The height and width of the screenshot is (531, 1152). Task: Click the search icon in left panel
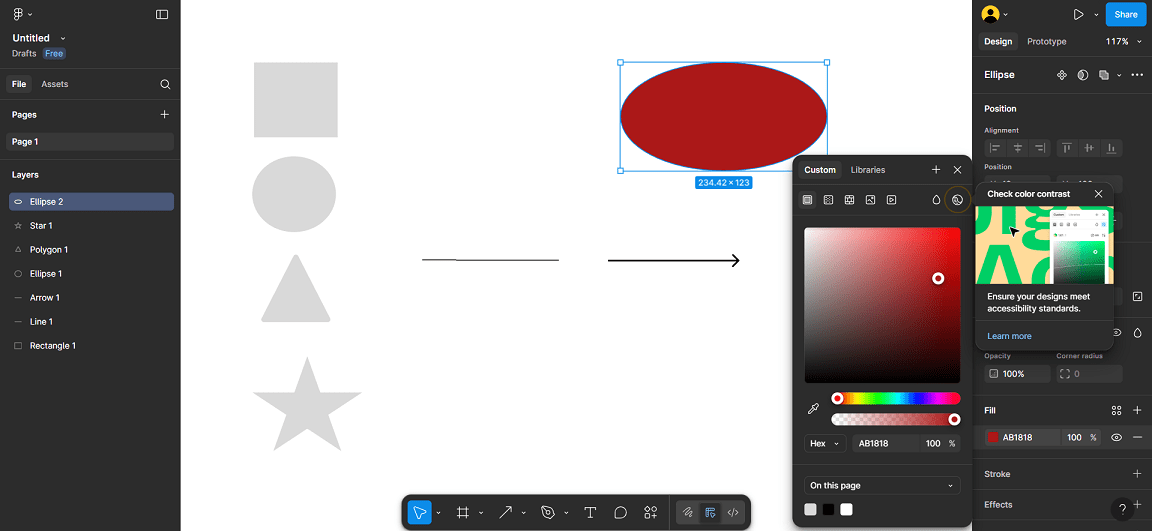pos(165,84)
